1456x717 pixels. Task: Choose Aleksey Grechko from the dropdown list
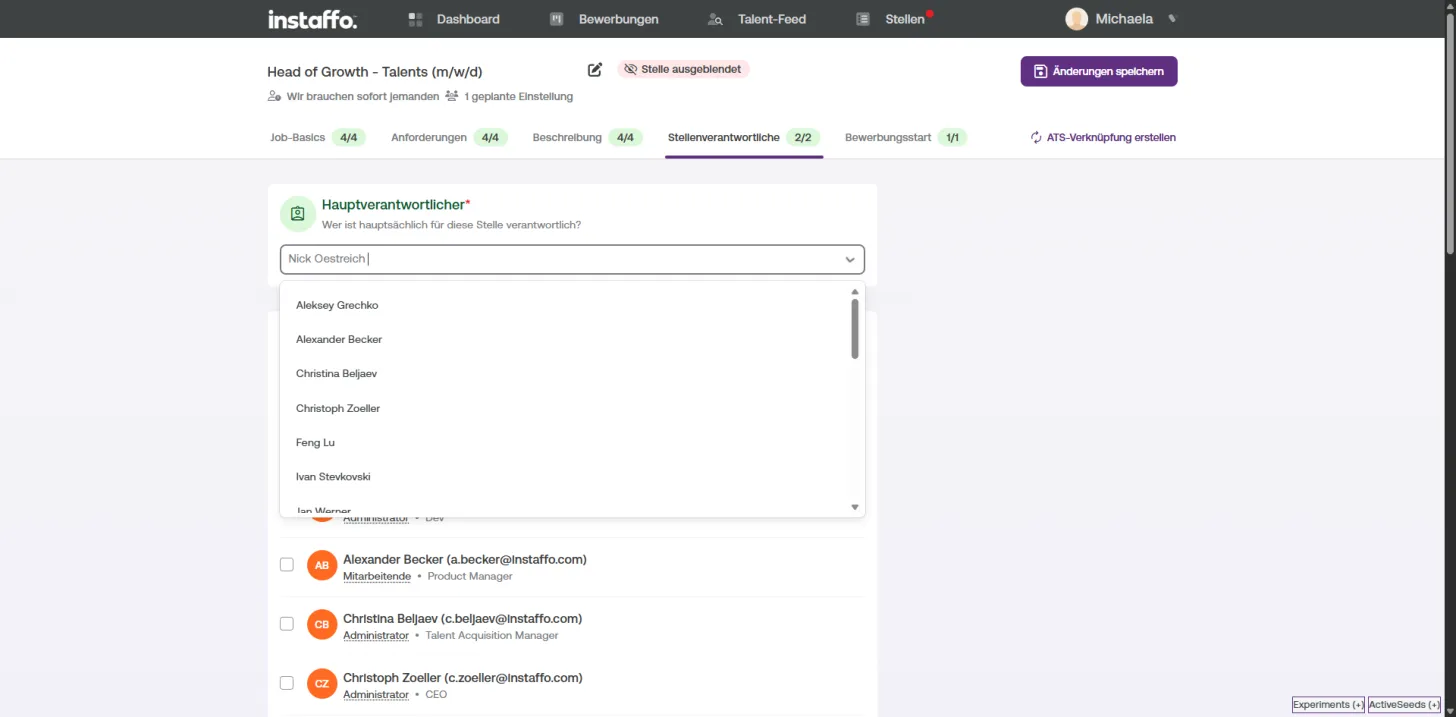565,305
